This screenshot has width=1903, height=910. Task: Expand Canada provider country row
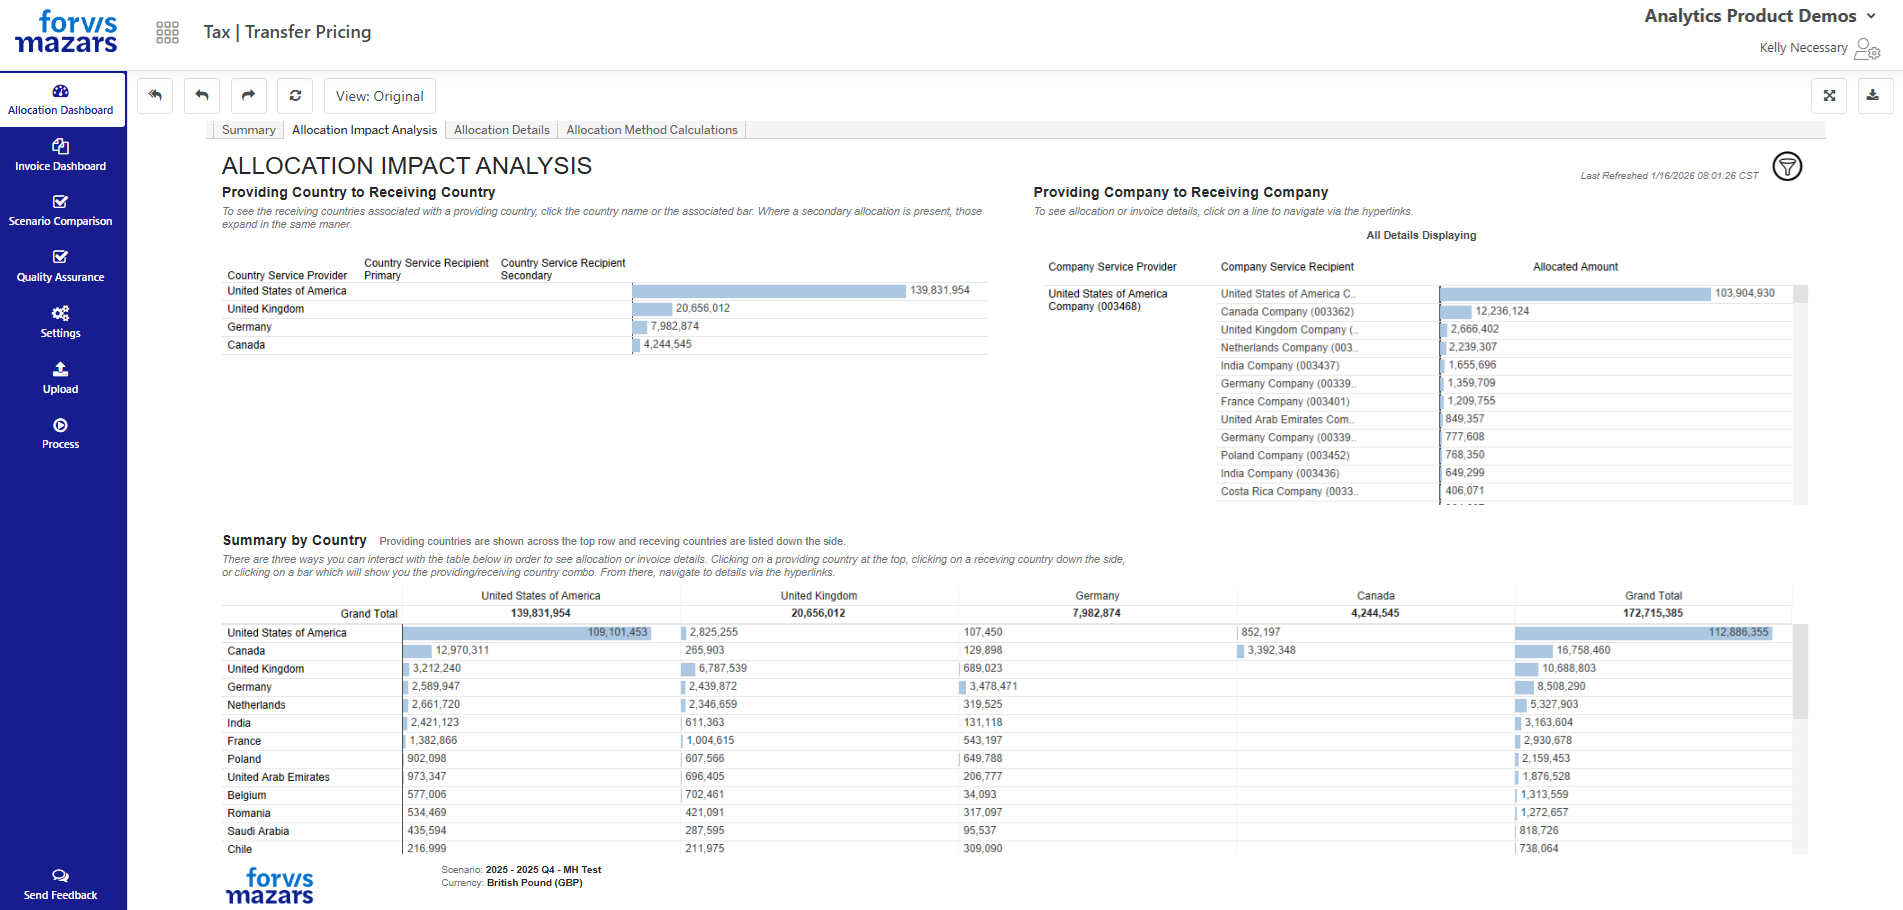pos(246,345)
